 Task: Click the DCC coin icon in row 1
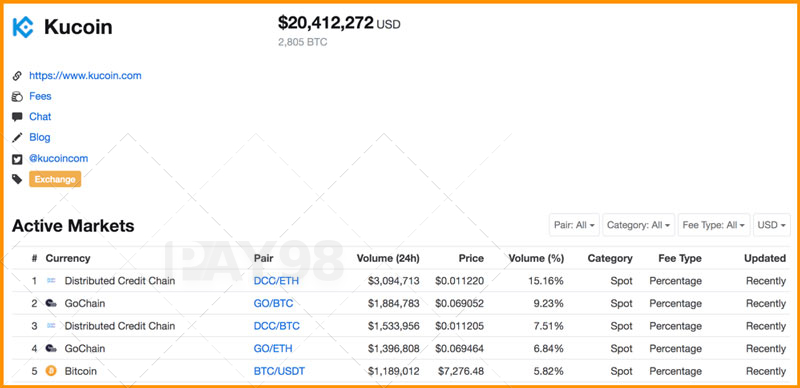(x=51, y=281)
